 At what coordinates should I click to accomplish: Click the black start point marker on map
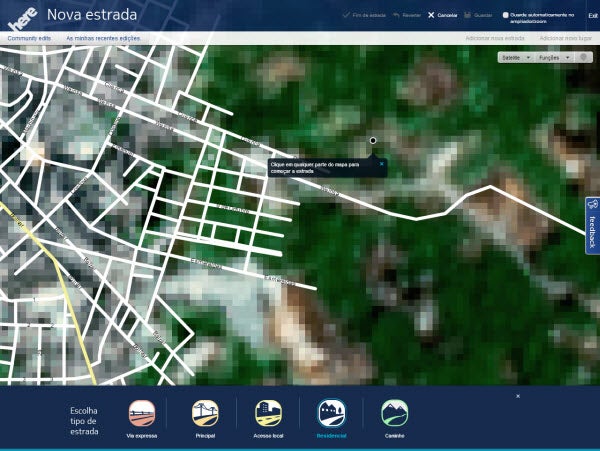click(373, 141)
